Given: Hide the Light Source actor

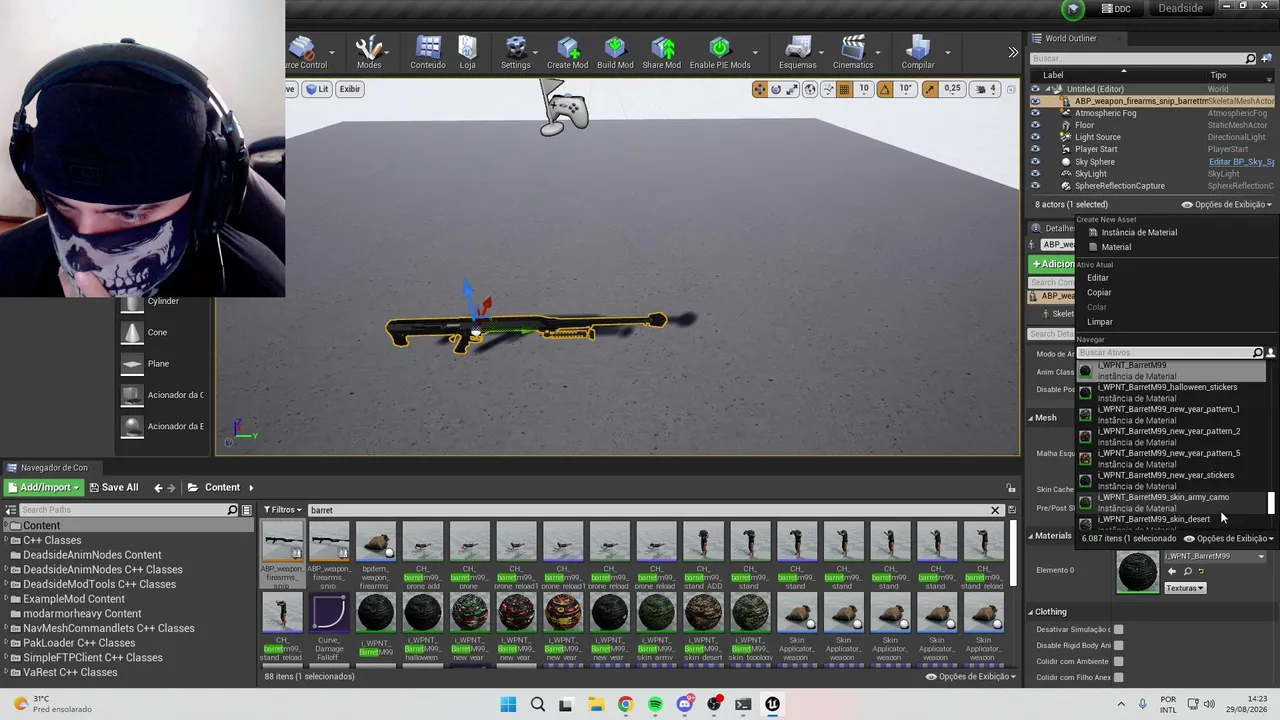Looking at the screenshot, I should (1035, 137).
